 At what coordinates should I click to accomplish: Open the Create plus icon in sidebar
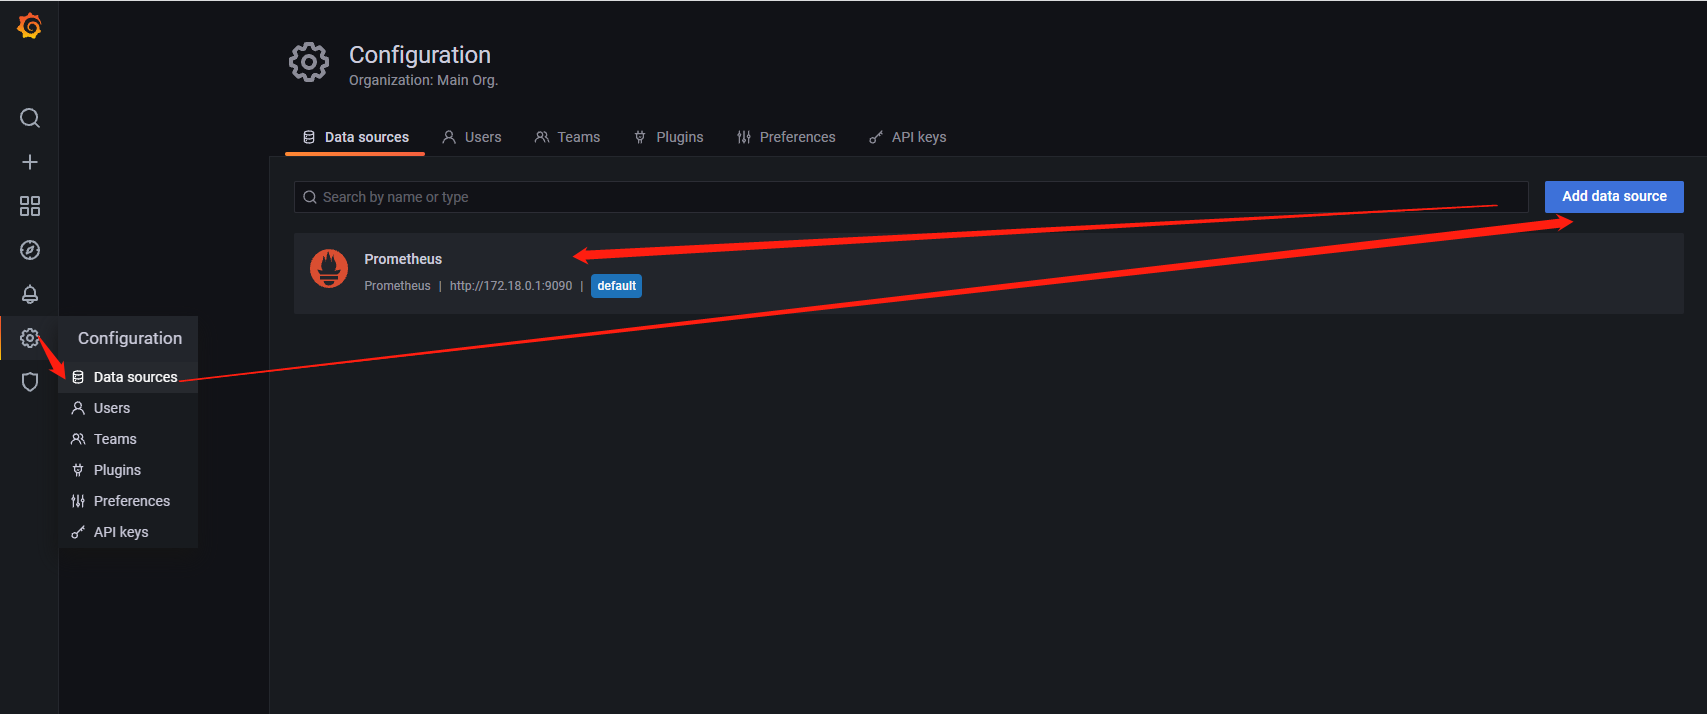click(30, 162)
